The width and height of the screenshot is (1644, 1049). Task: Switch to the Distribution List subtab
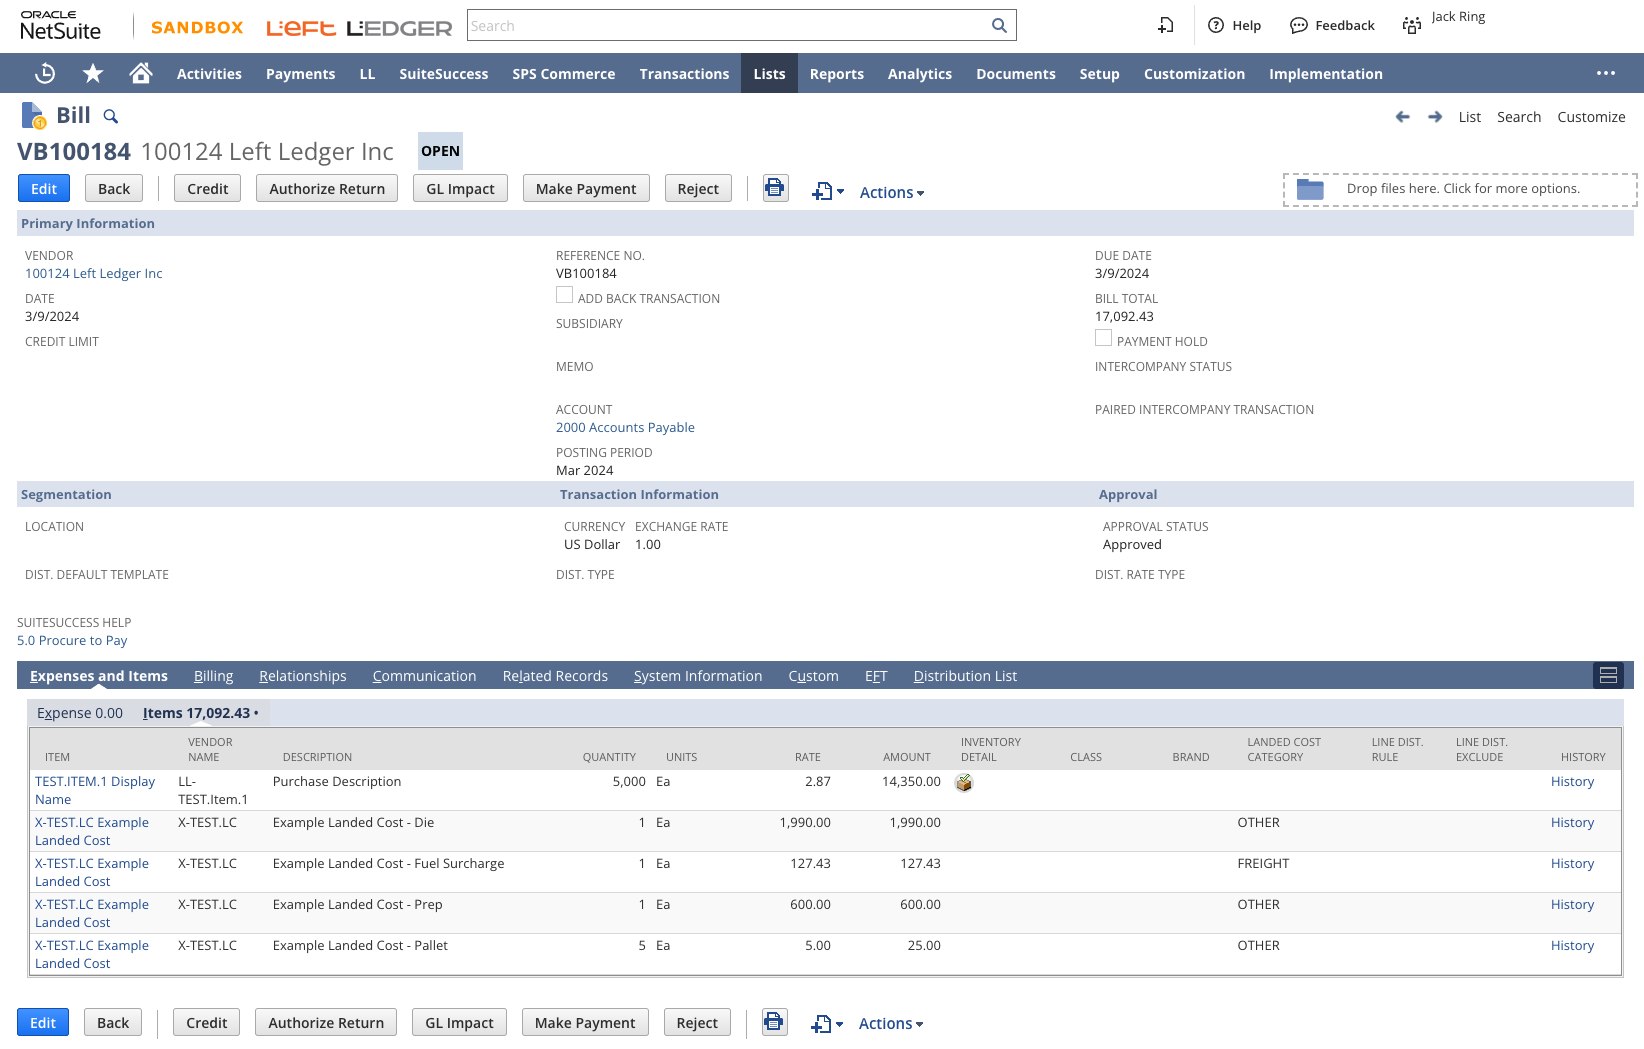965,676
